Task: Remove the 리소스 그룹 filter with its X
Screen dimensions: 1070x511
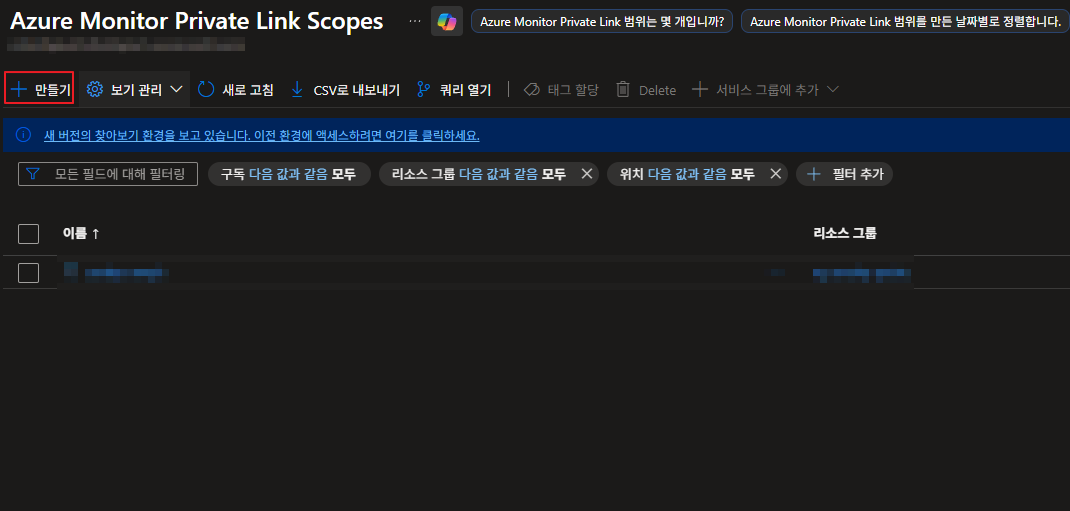Action: pyautogui.click(x=586, y=174)
